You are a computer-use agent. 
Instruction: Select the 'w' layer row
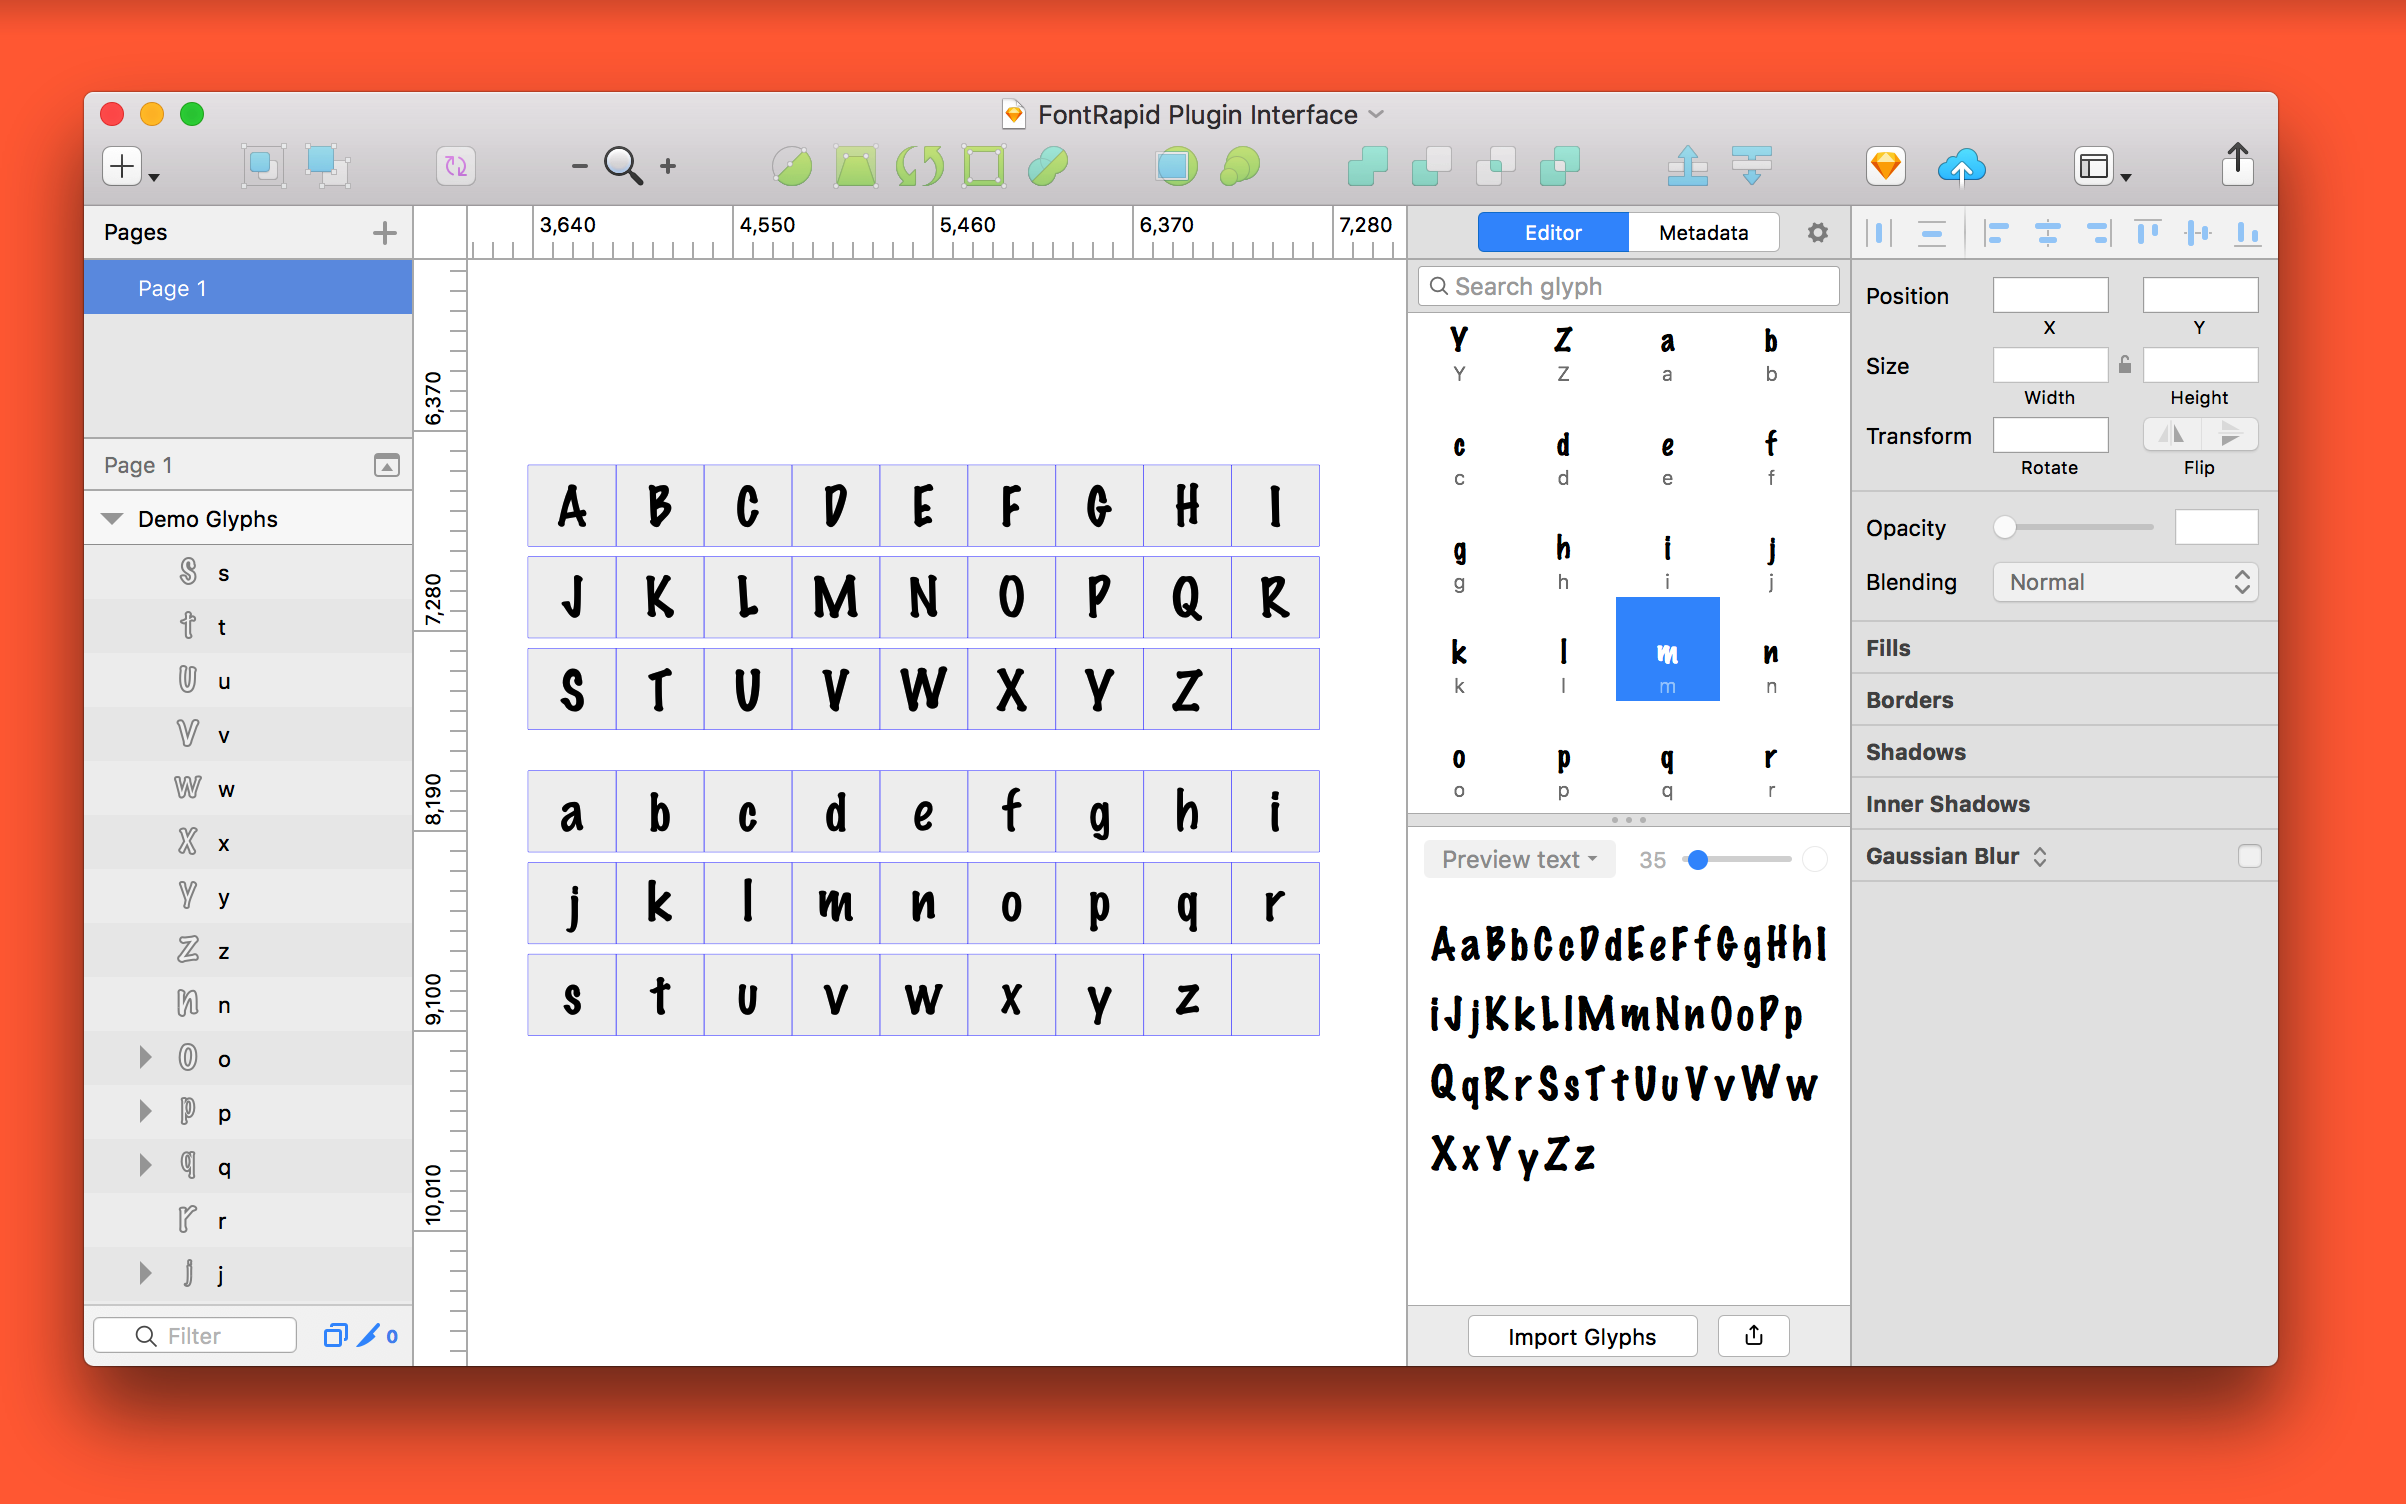pos(248,788)
